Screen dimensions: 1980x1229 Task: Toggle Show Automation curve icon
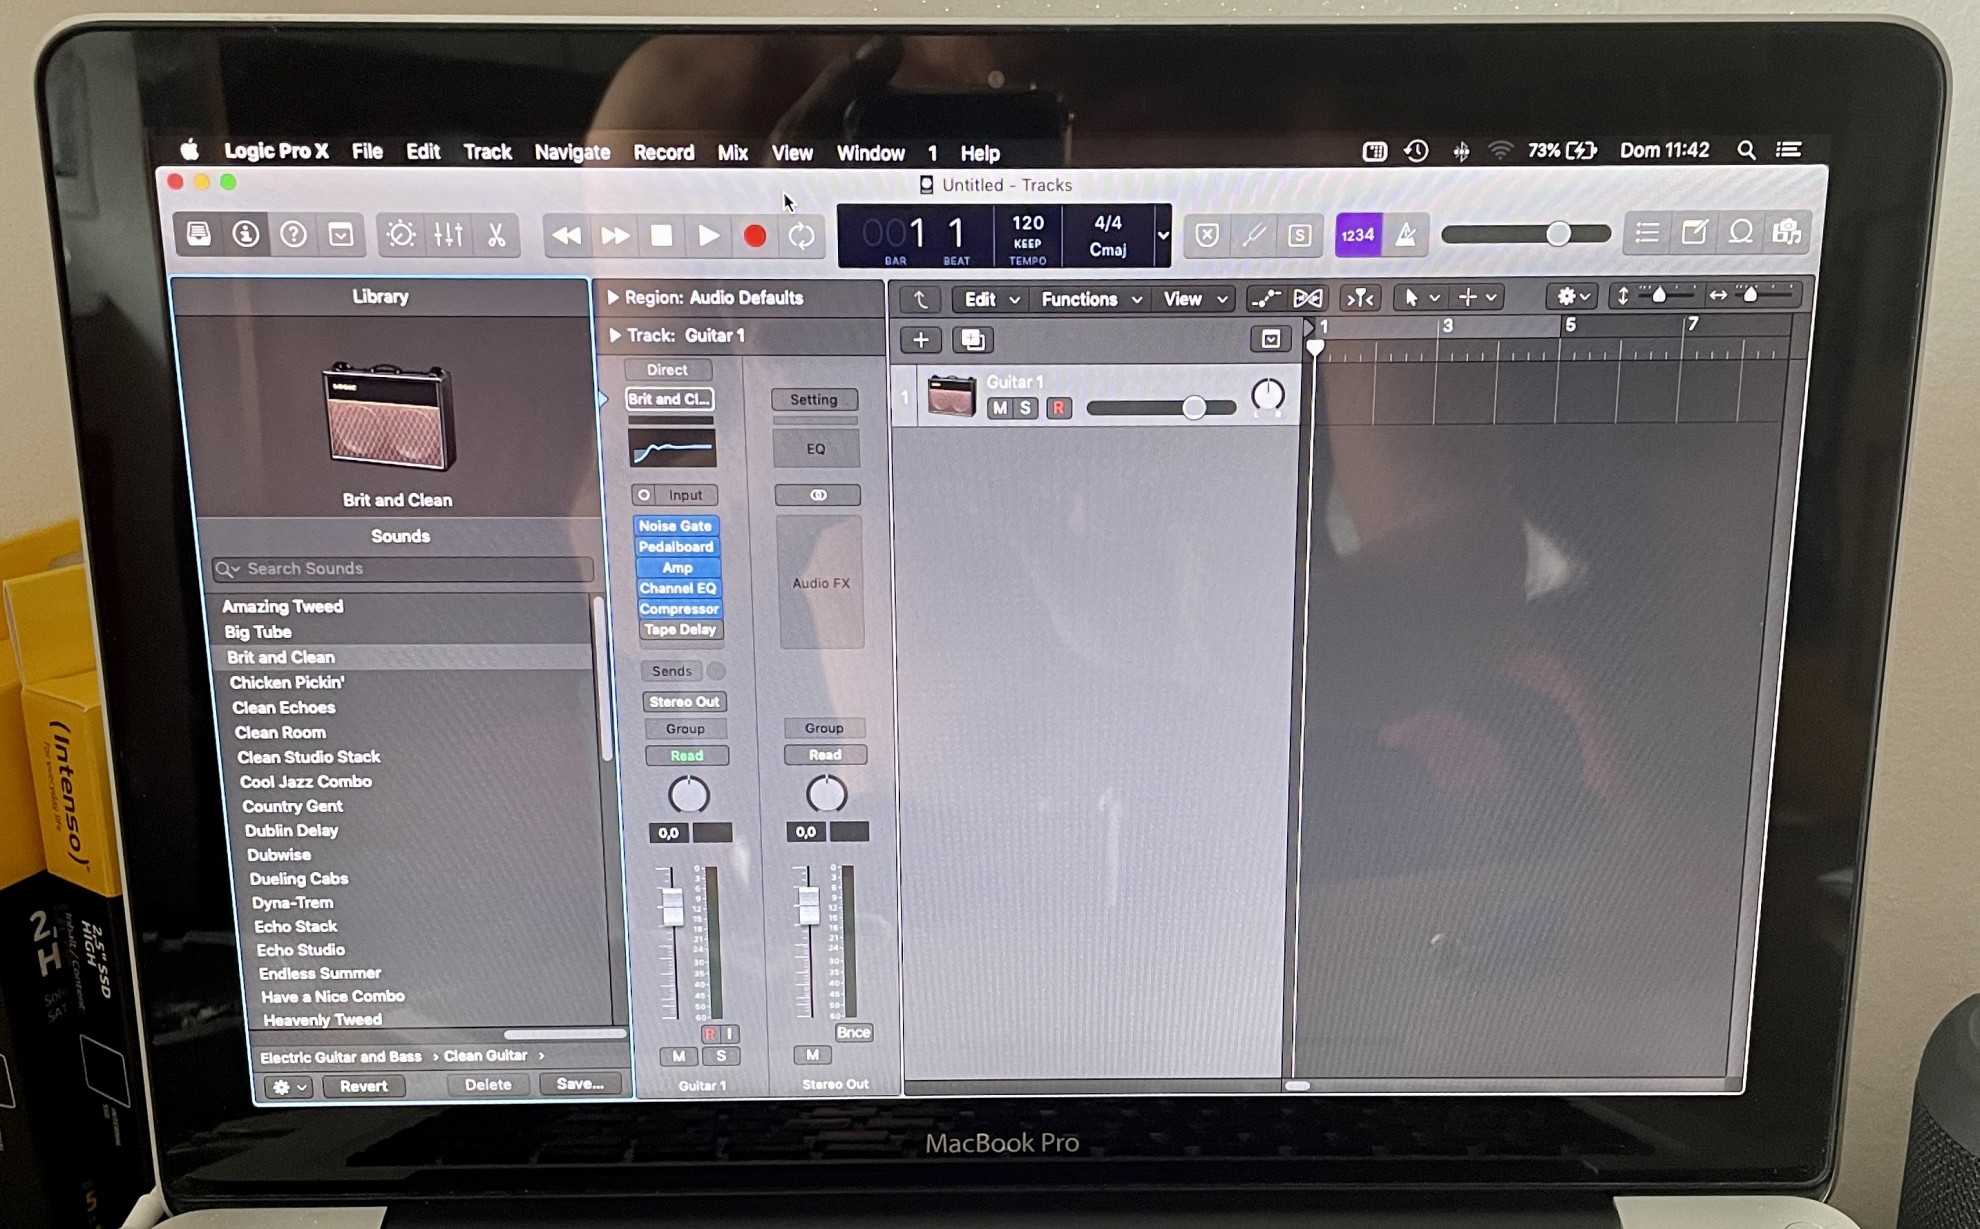(1264, 298)
